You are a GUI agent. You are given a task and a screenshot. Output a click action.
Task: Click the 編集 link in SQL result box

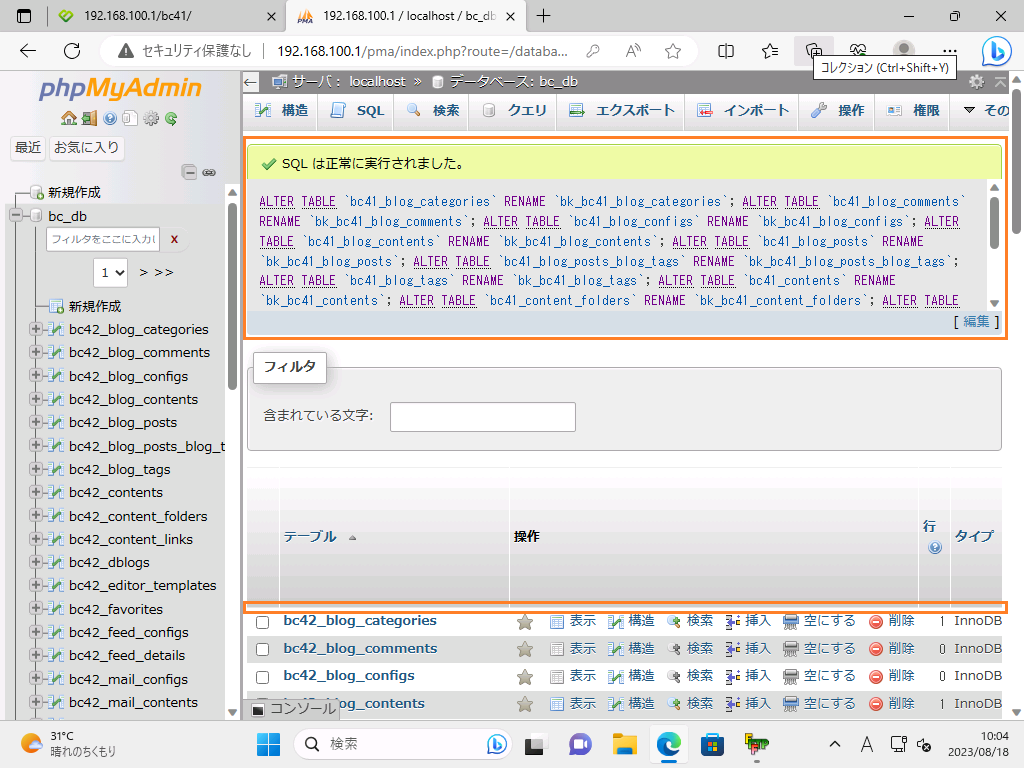pos(975,321)
